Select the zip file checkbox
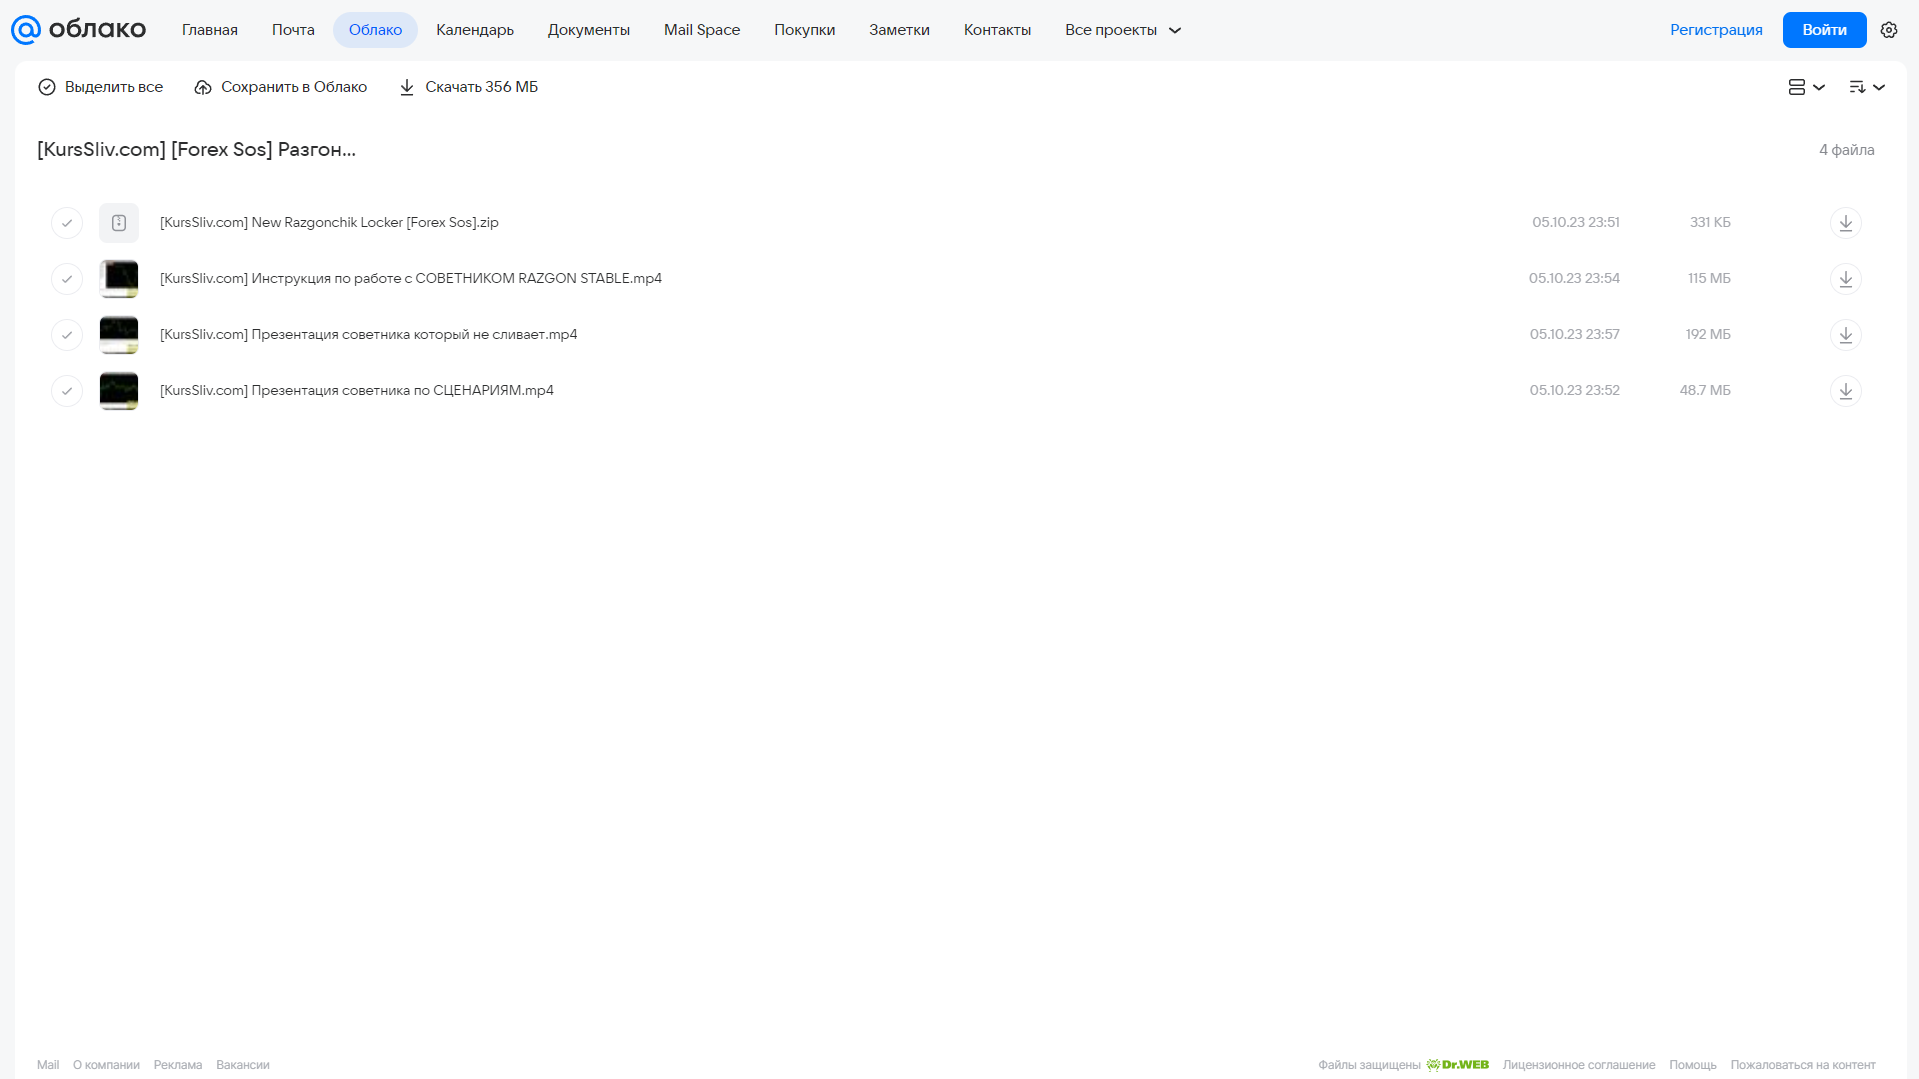The image size is (1919, 1079). 67,223
